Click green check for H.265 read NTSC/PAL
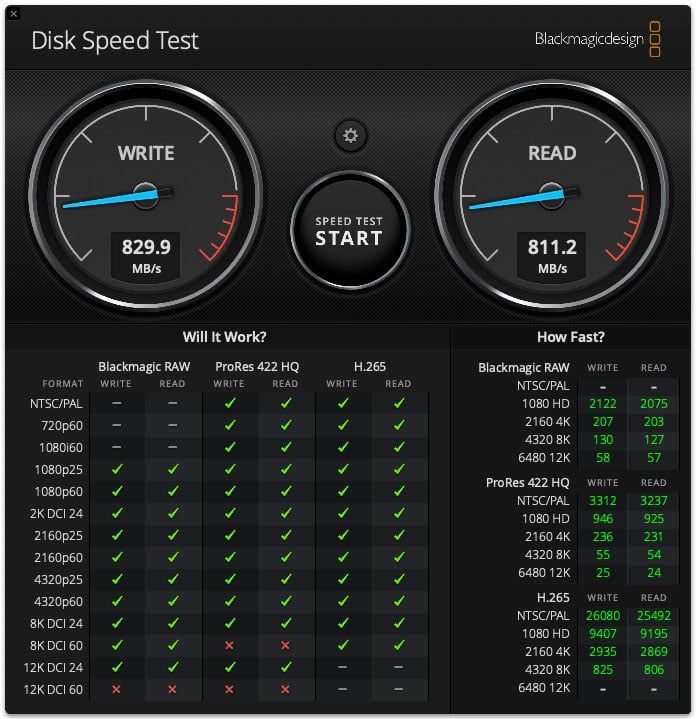Screen dimensions: 696x719 tap(399, 403)
